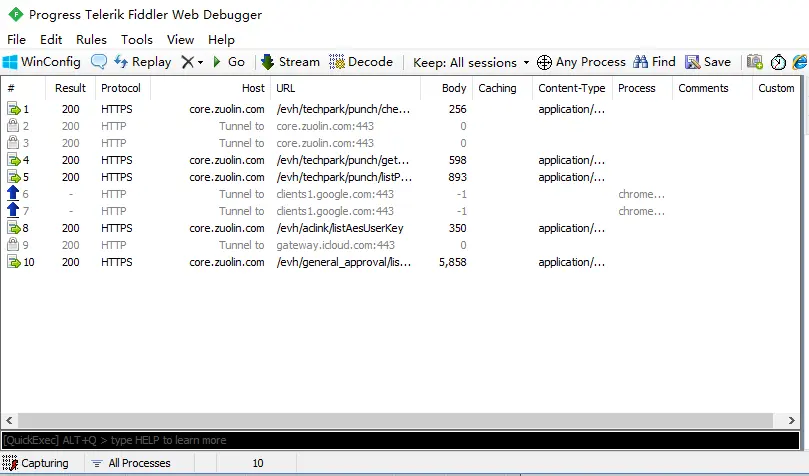
Task: Click body size 598 cell
Action: pyautogui.click(x=457, y=160)
